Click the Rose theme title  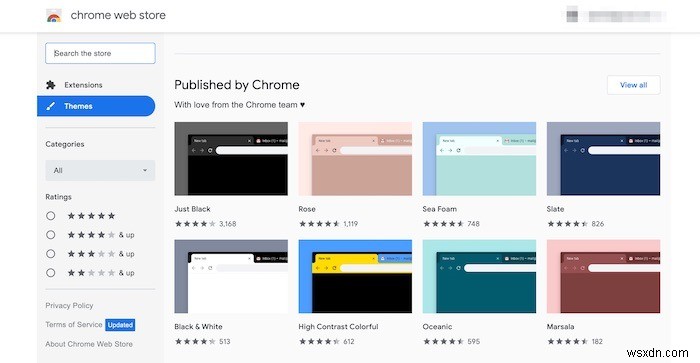pos(307,209)
